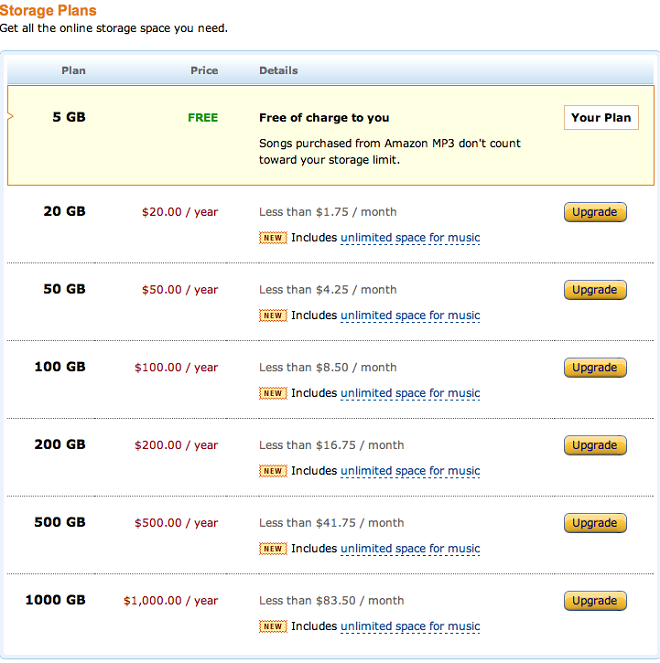The image size is (660, 663).
Task: Upgrade to the 1000 GB plan
Action: [x=595, y=601]
